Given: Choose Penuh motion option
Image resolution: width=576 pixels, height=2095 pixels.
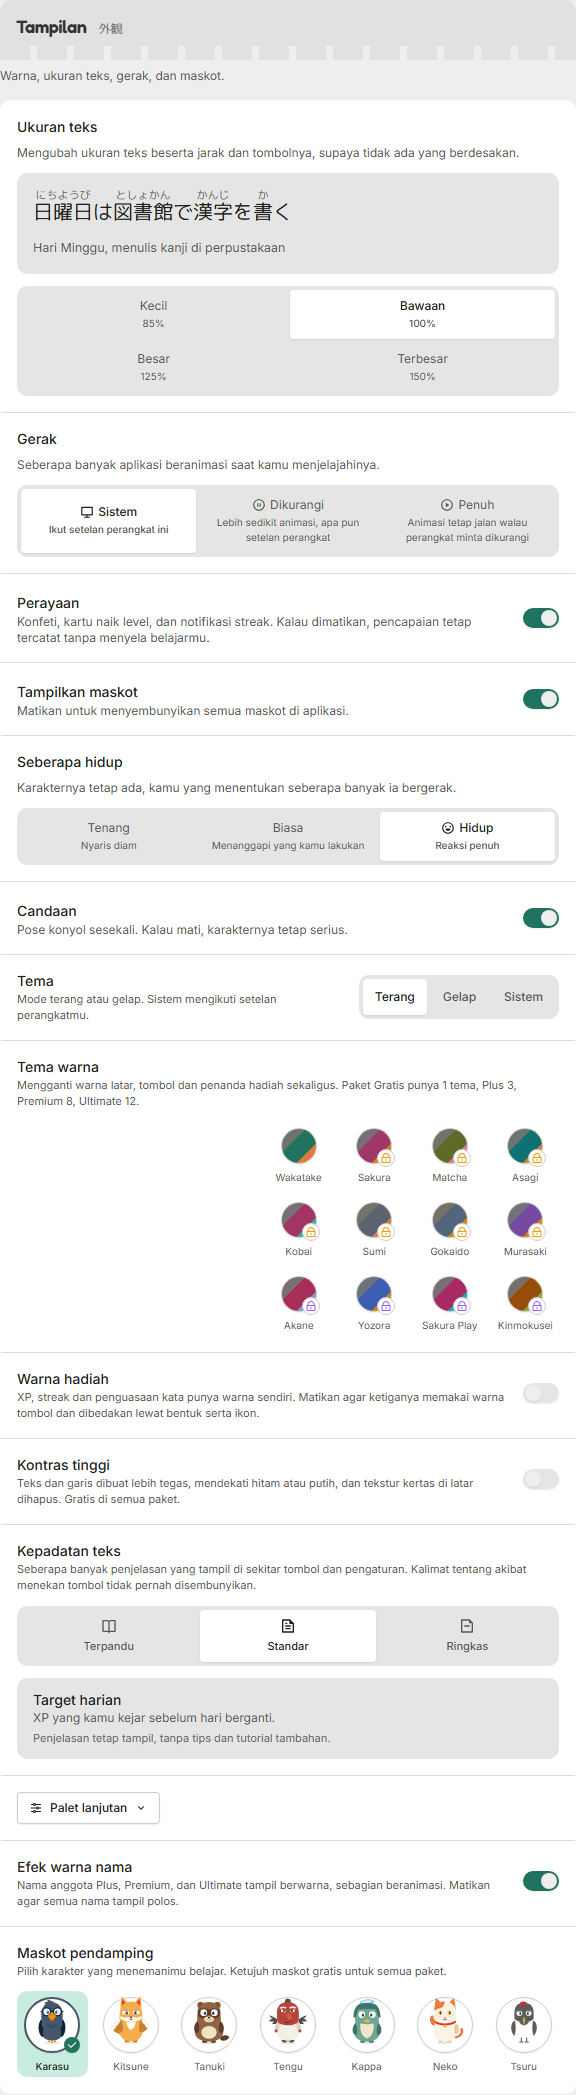Looking at the screenshot, I should pos(467,520).
